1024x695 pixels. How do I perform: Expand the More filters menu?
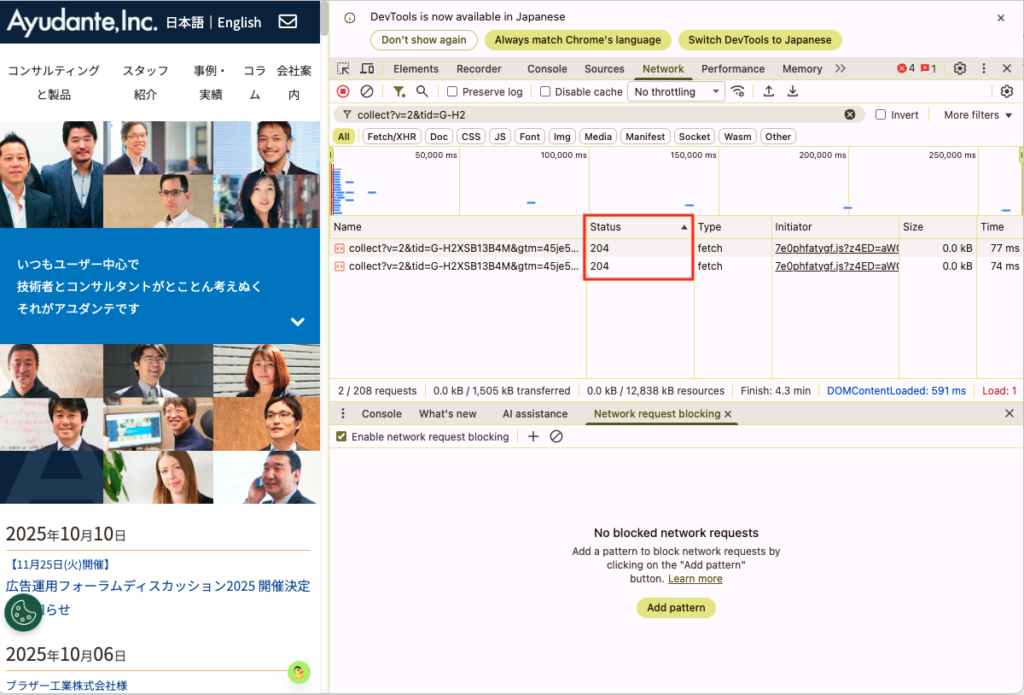pyautogui.click(x=977, y=115)
